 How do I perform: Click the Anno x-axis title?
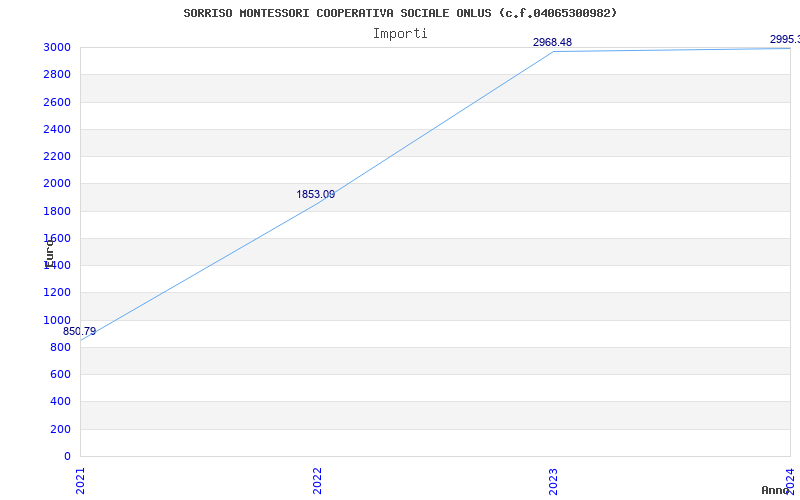pyautogui.click(x=776, y=490)
